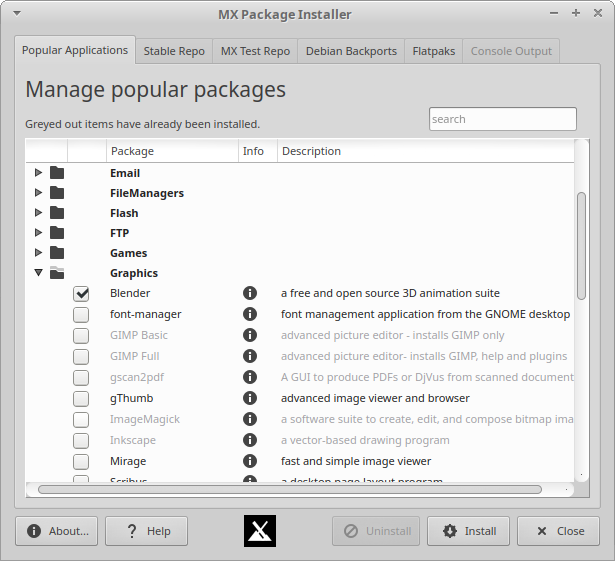Open Inkscape info icon
Image resolution: width=615 pixels, height=561 pixels.
[250, 440]
